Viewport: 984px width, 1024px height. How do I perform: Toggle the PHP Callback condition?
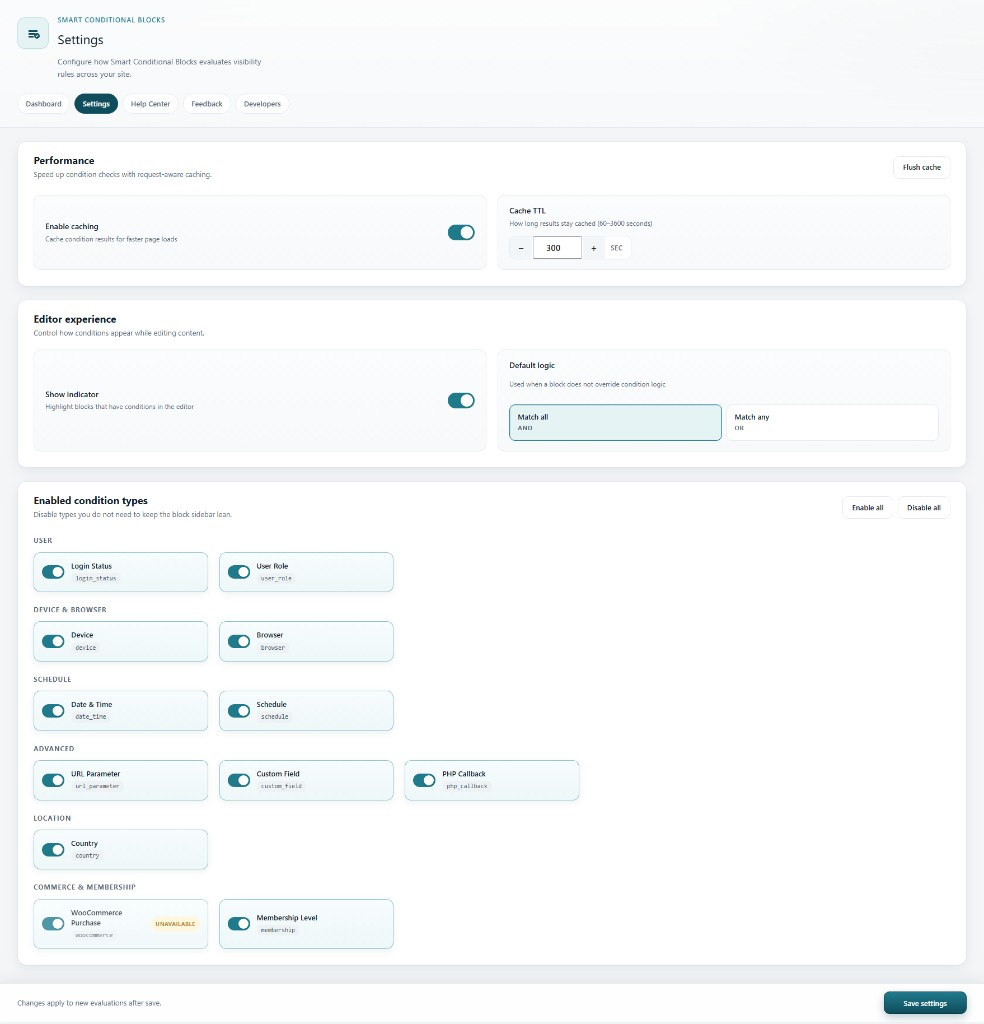pos(424,780)
